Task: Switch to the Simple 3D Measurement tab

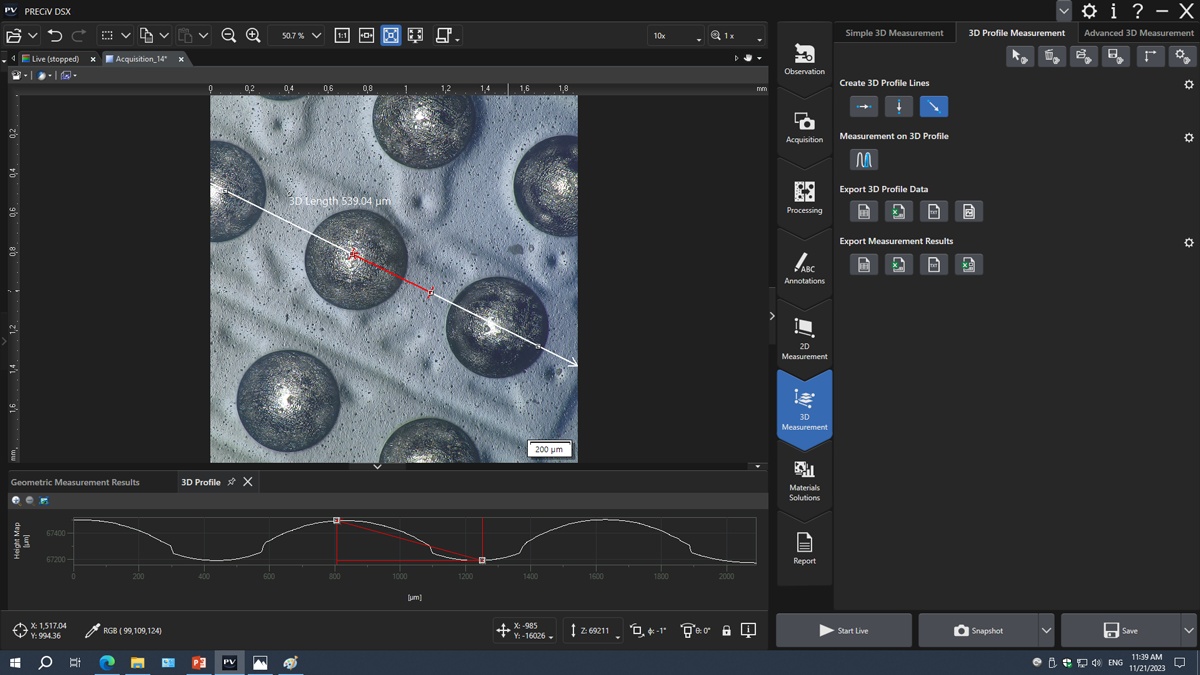Action: tap(894, 33)
